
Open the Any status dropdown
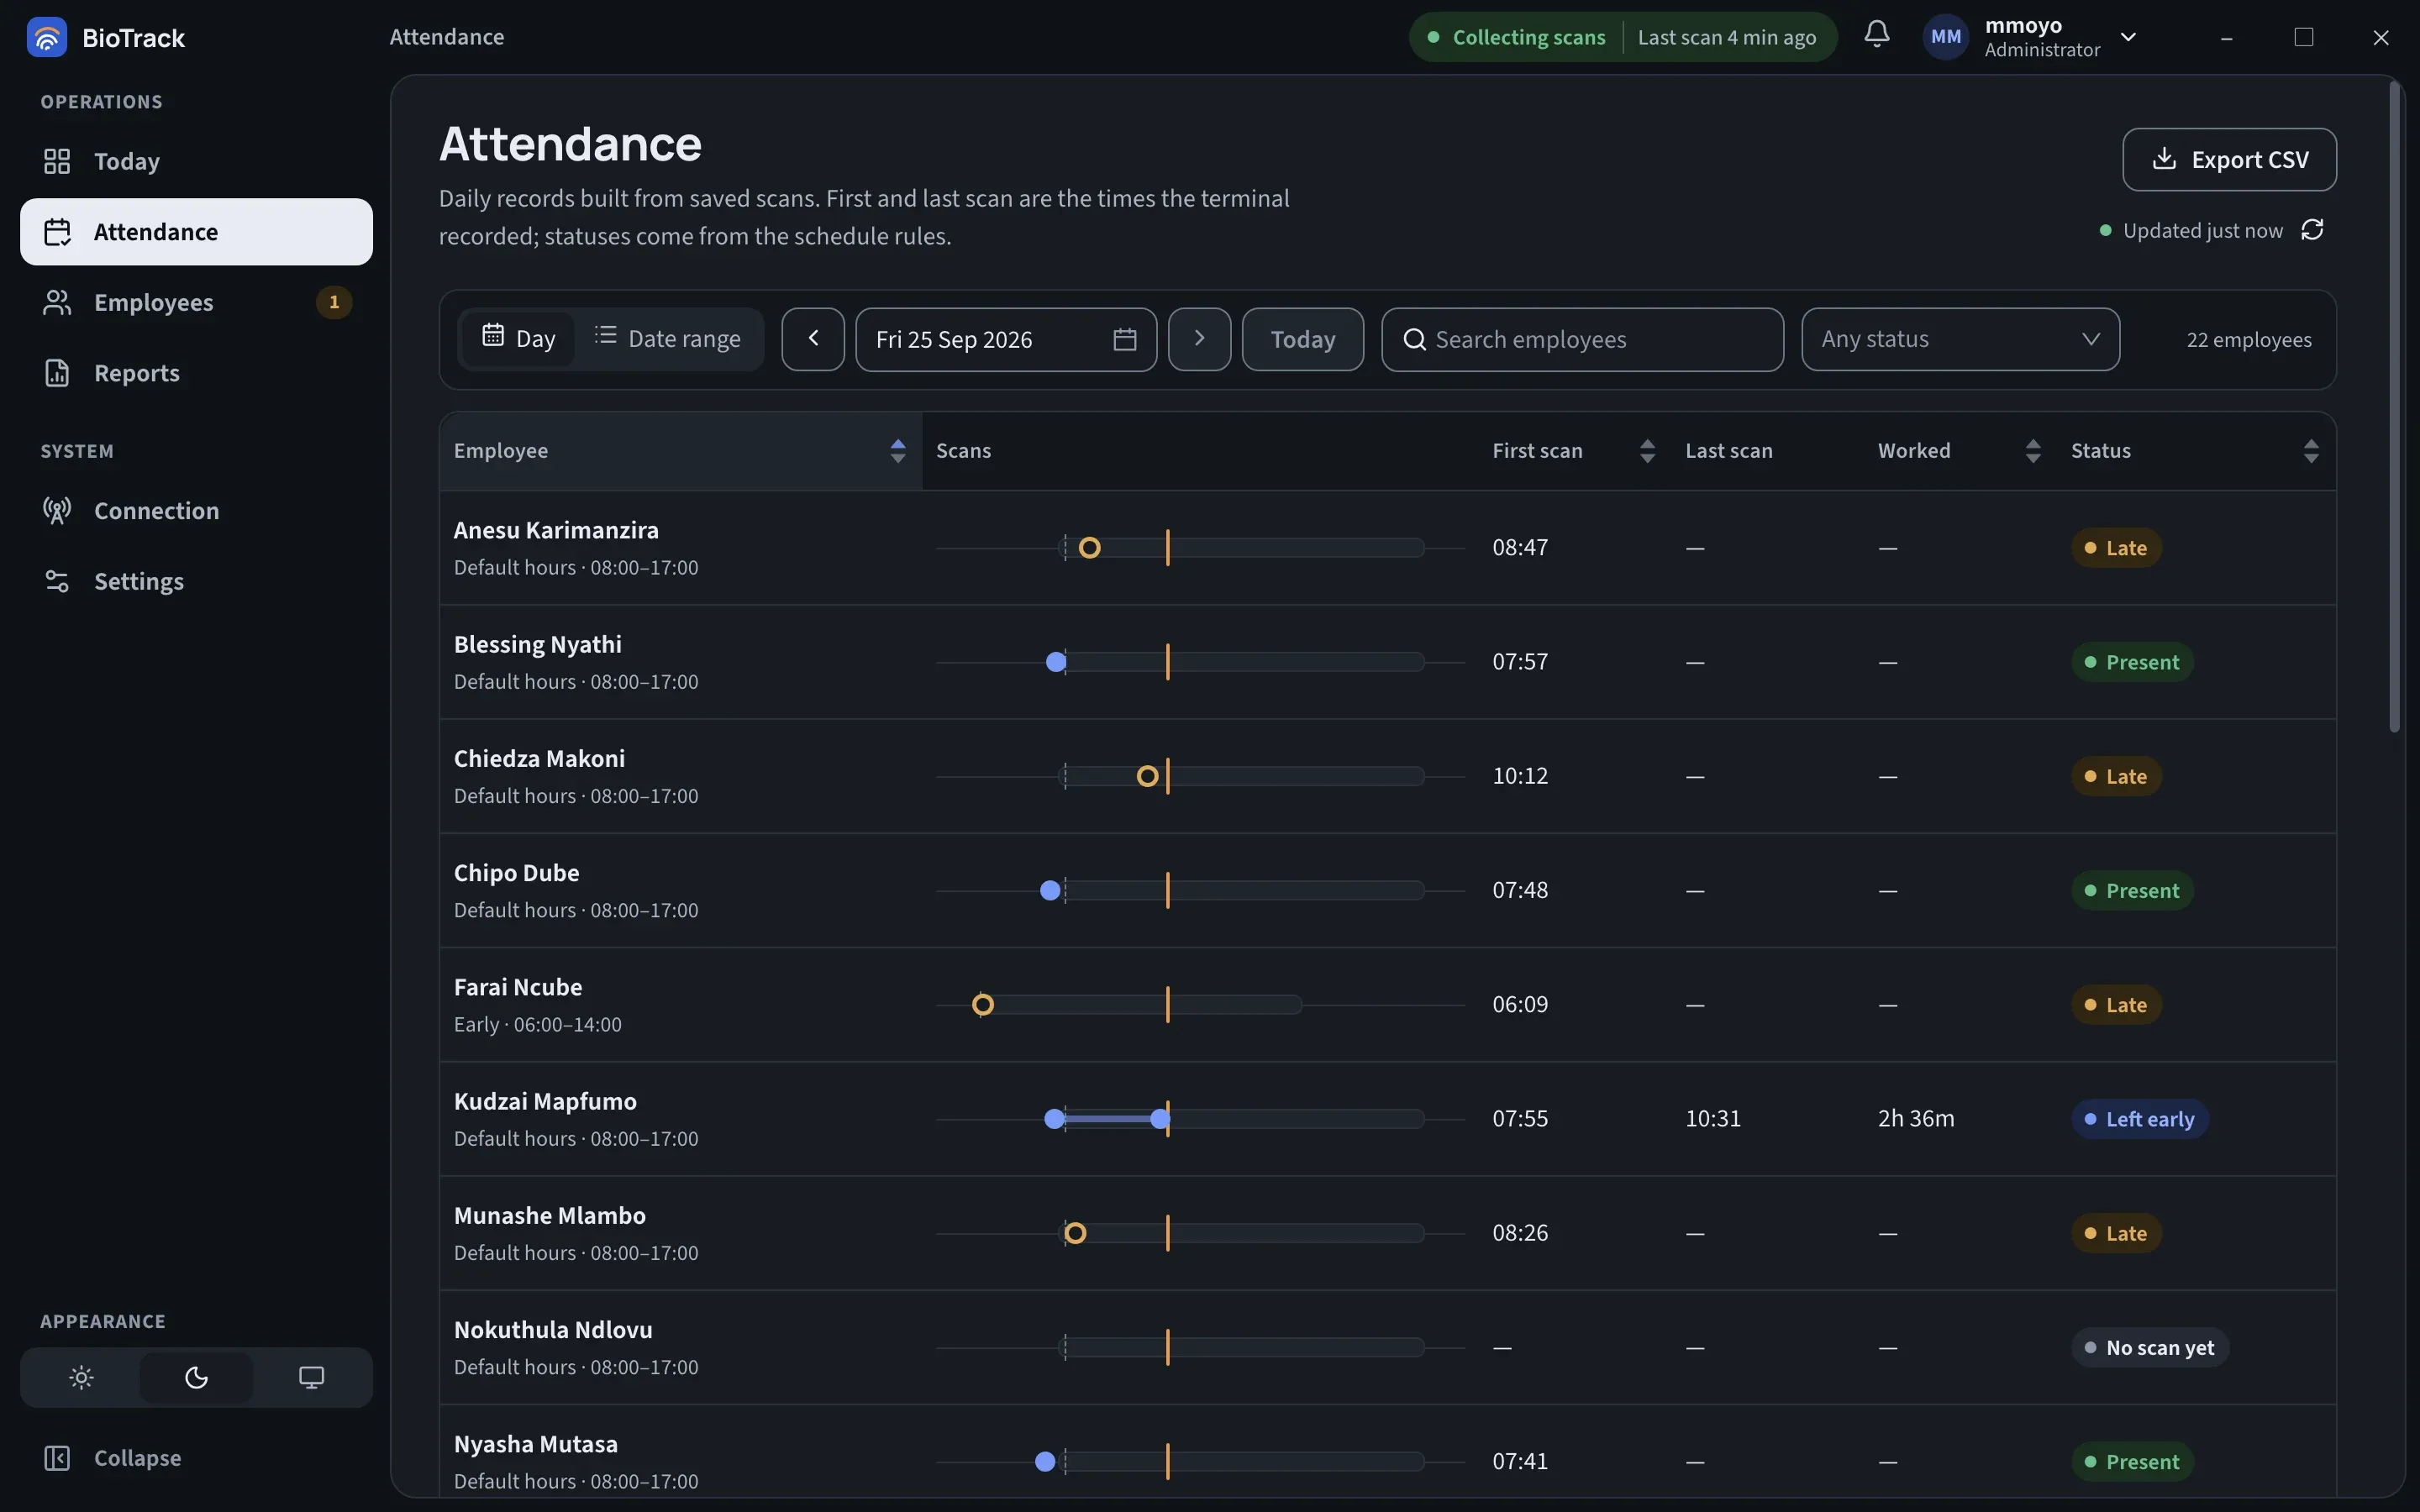[1960, 339]
